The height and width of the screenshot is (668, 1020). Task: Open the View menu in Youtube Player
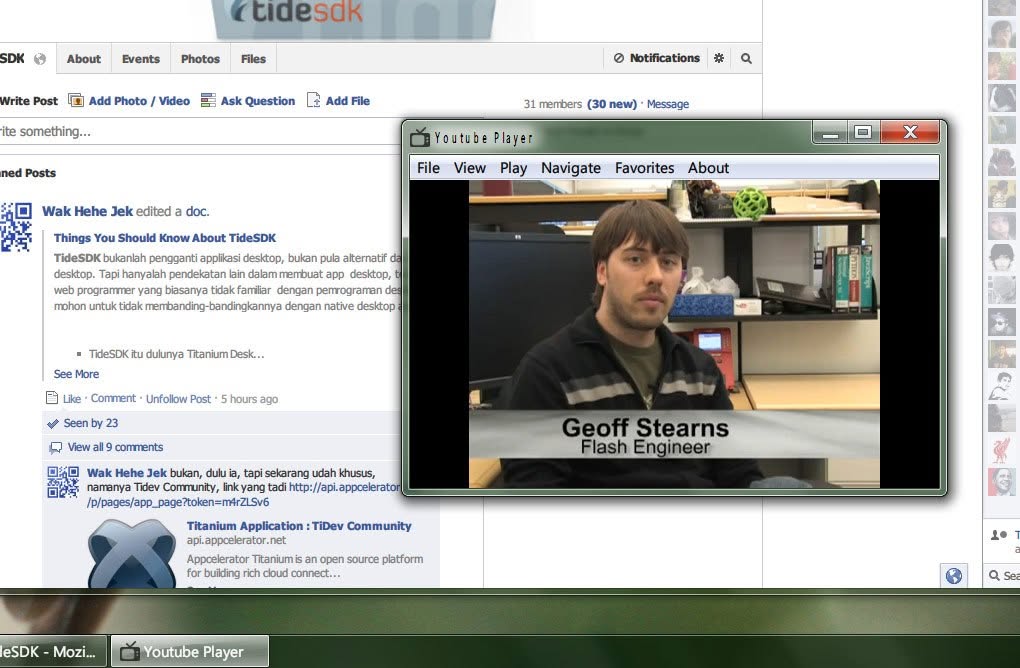click(x=470, y=168)
